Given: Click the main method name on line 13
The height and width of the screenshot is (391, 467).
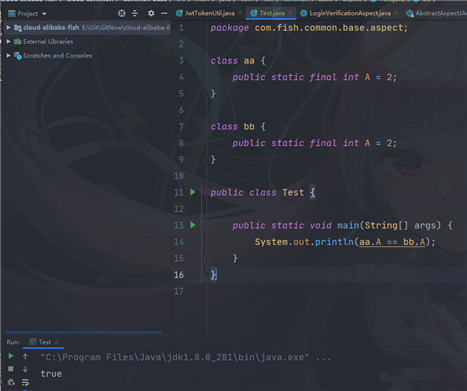Looking at the screenshot, I should [348, 226].
